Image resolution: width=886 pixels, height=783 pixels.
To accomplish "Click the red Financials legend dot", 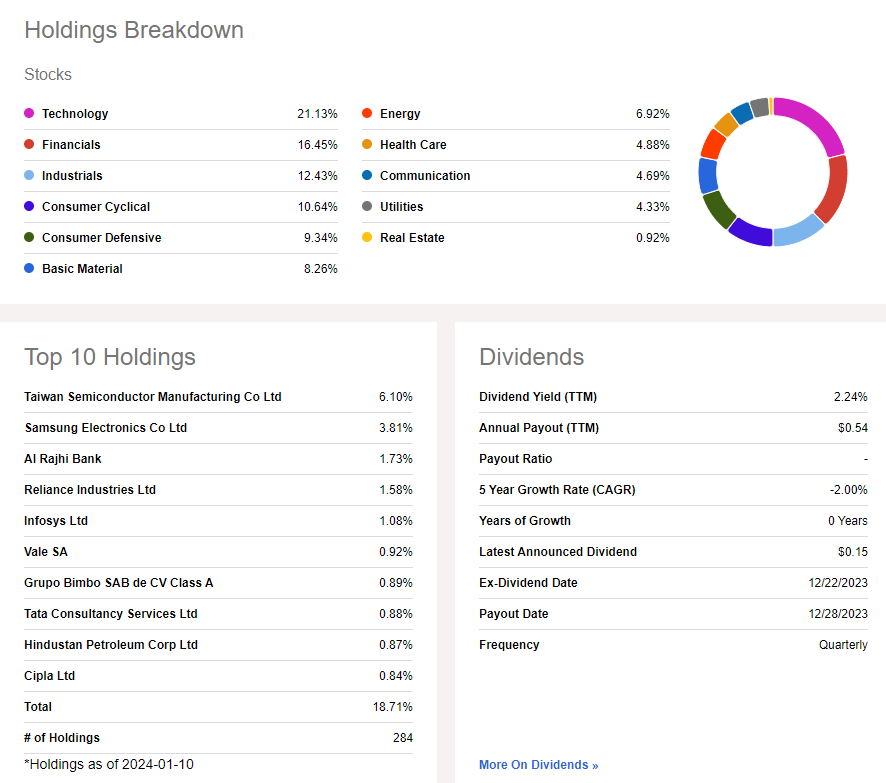I will (x=29, y=145).
